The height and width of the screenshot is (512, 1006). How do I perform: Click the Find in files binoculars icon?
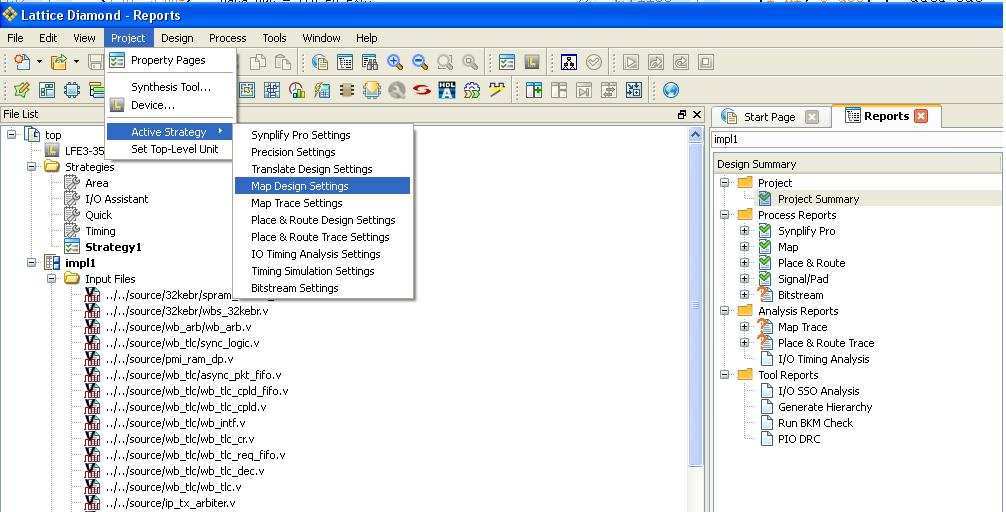click(370, 62)
